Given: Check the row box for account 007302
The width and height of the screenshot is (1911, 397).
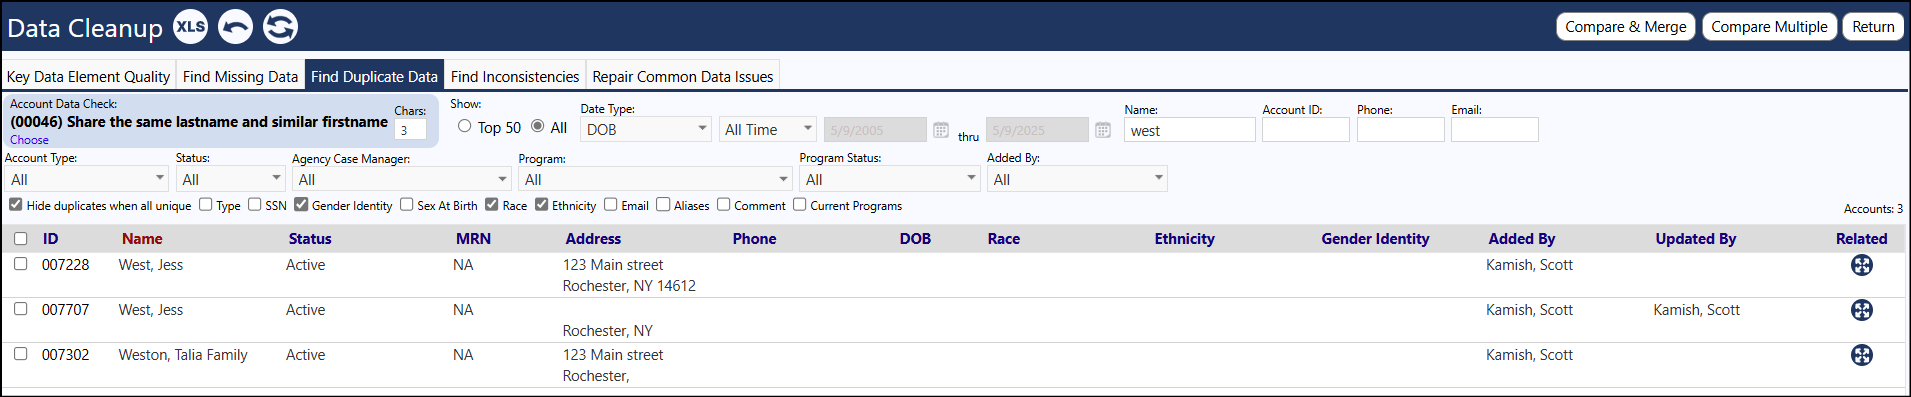Looking at the screenshot, I should point(21,354).
